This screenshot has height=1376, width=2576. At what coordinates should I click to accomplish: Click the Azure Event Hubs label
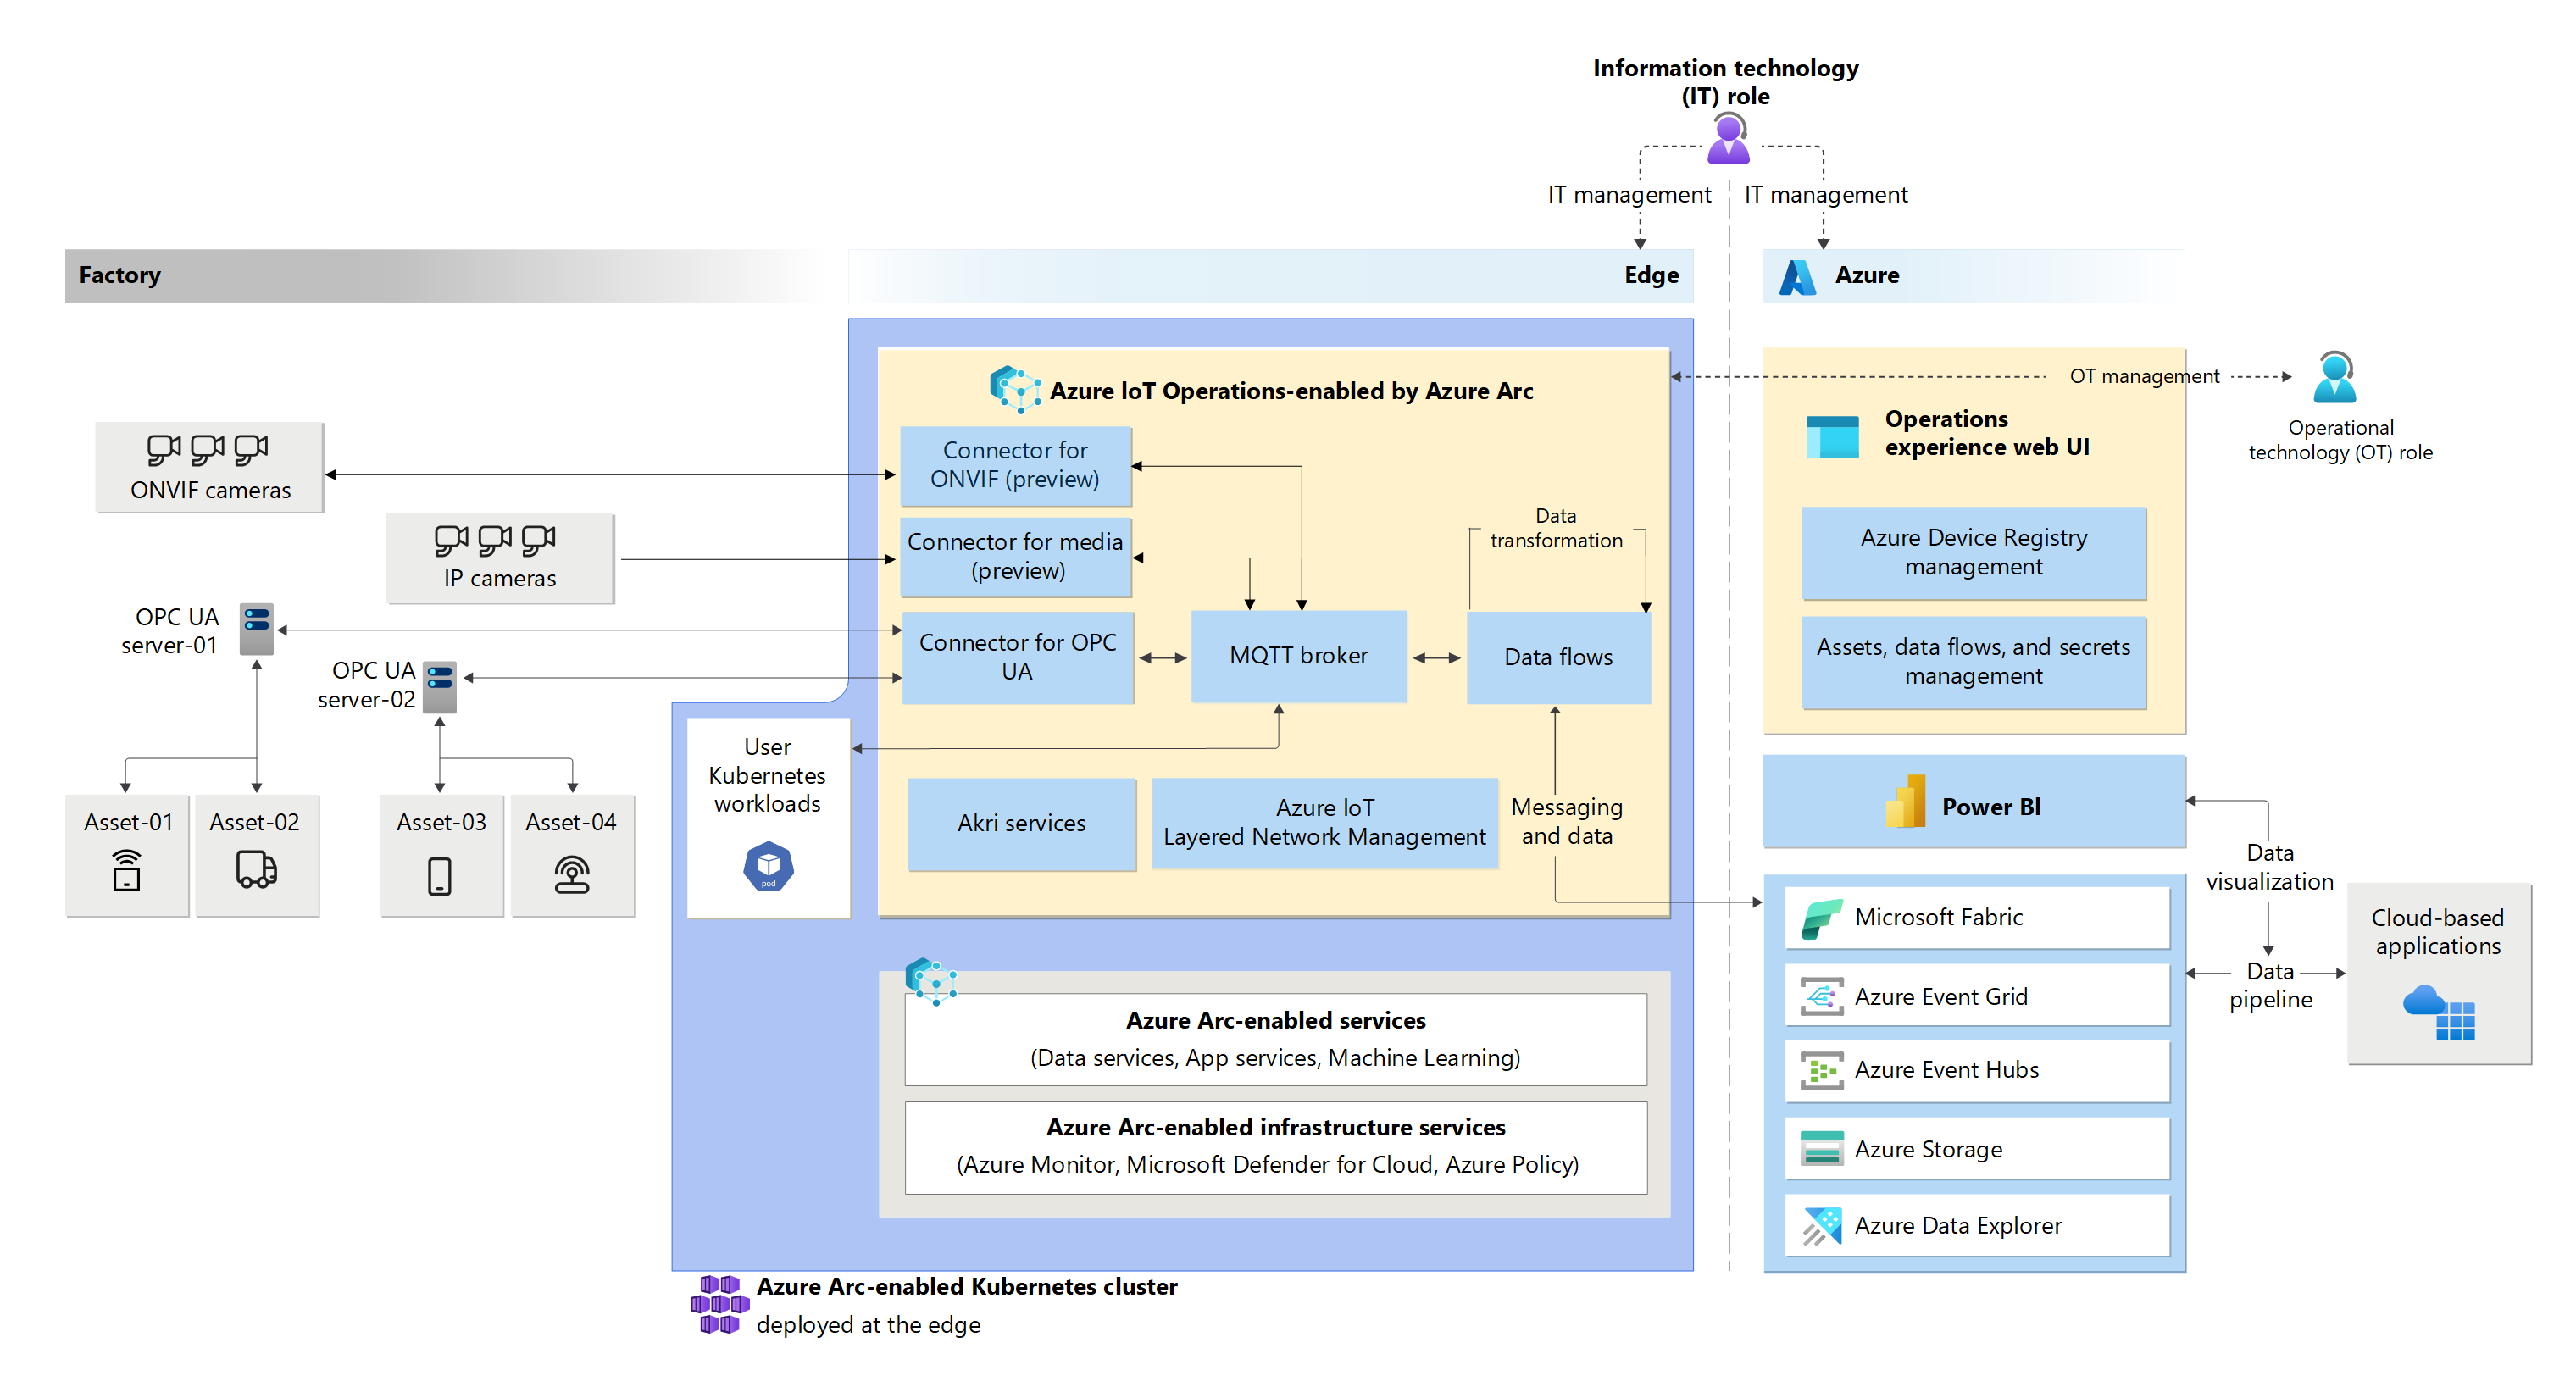pos(1946,1070)
